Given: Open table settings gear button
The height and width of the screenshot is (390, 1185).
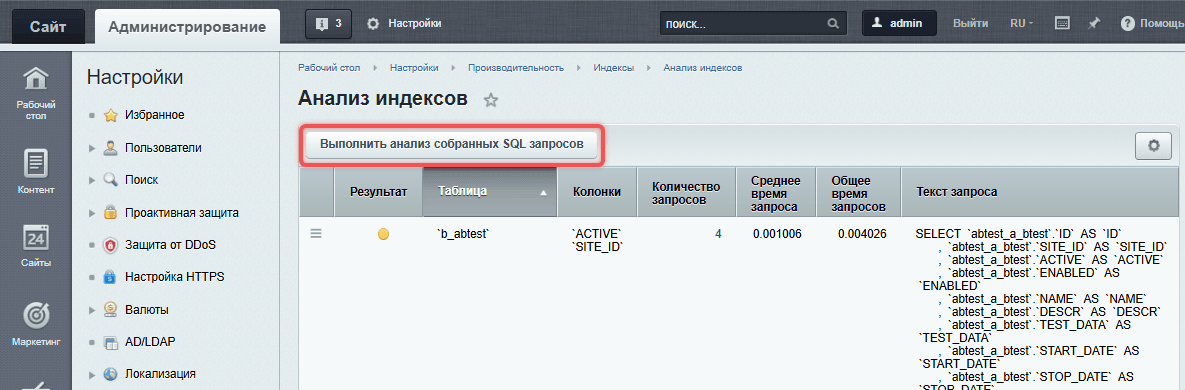Looking at the screenshot, I should 1153,145.
